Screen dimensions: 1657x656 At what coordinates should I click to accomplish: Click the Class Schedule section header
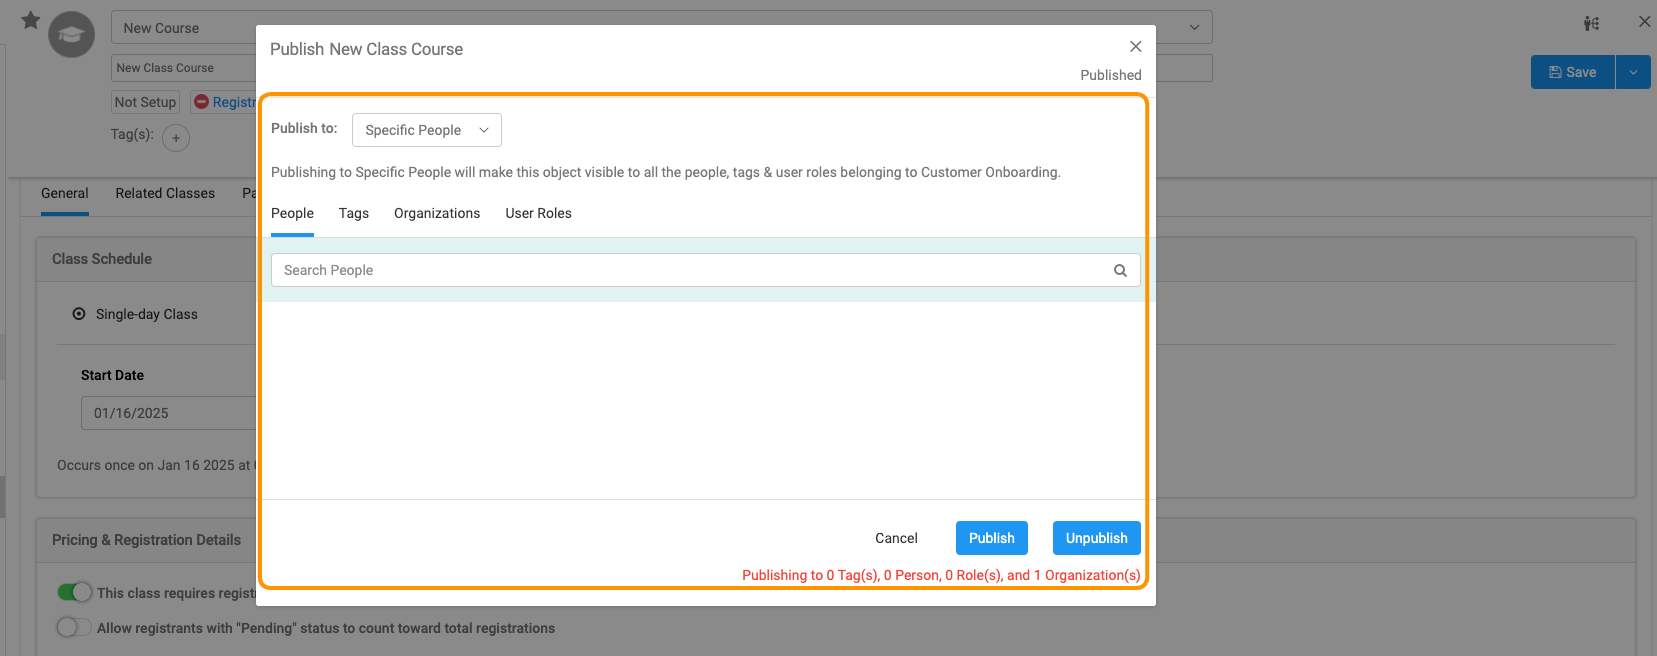click(102, 259)
